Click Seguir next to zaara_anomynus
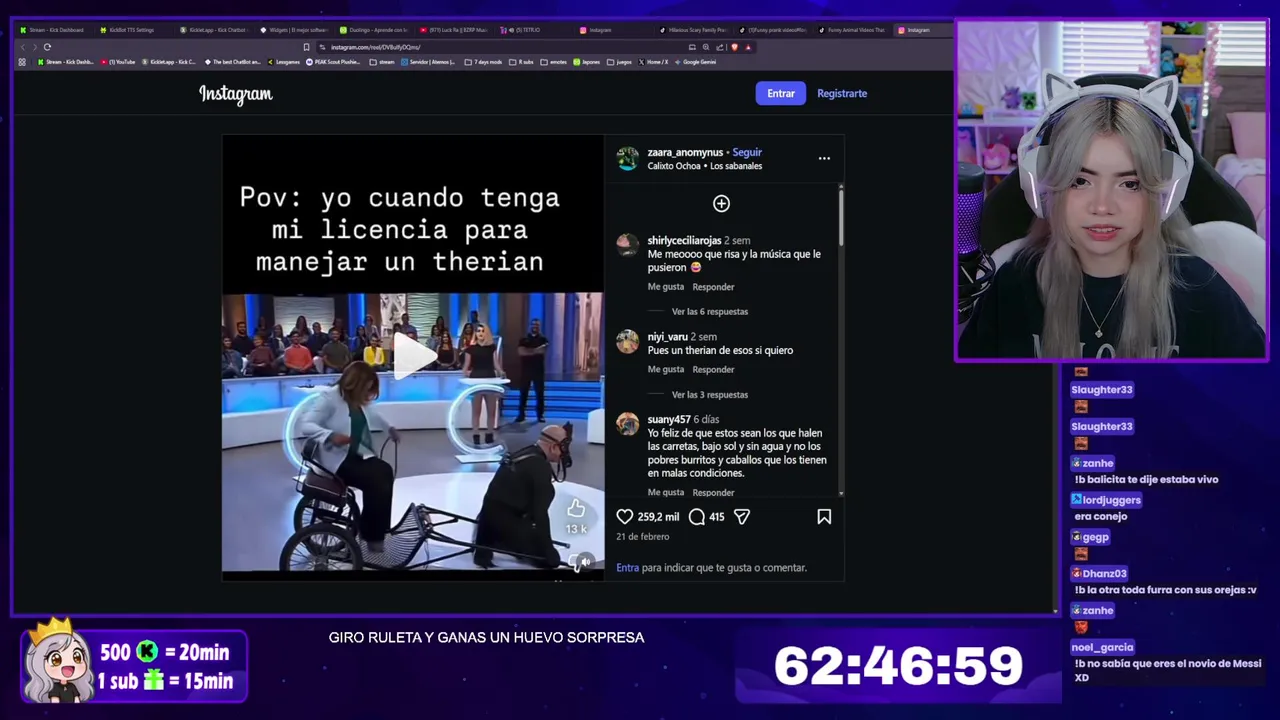 pyautogui.click(x=747, y=153)
